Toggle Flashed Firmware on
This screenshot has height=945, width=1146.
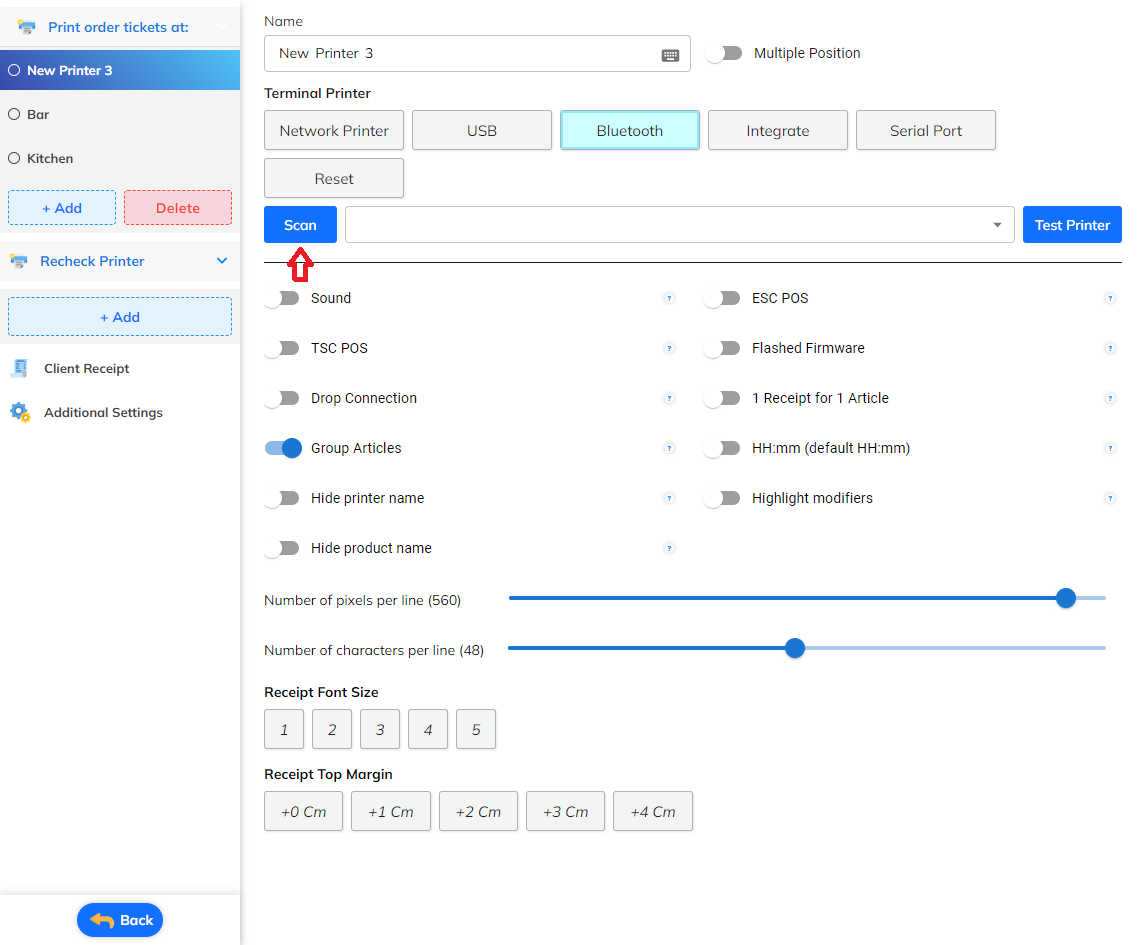(722, 348)
